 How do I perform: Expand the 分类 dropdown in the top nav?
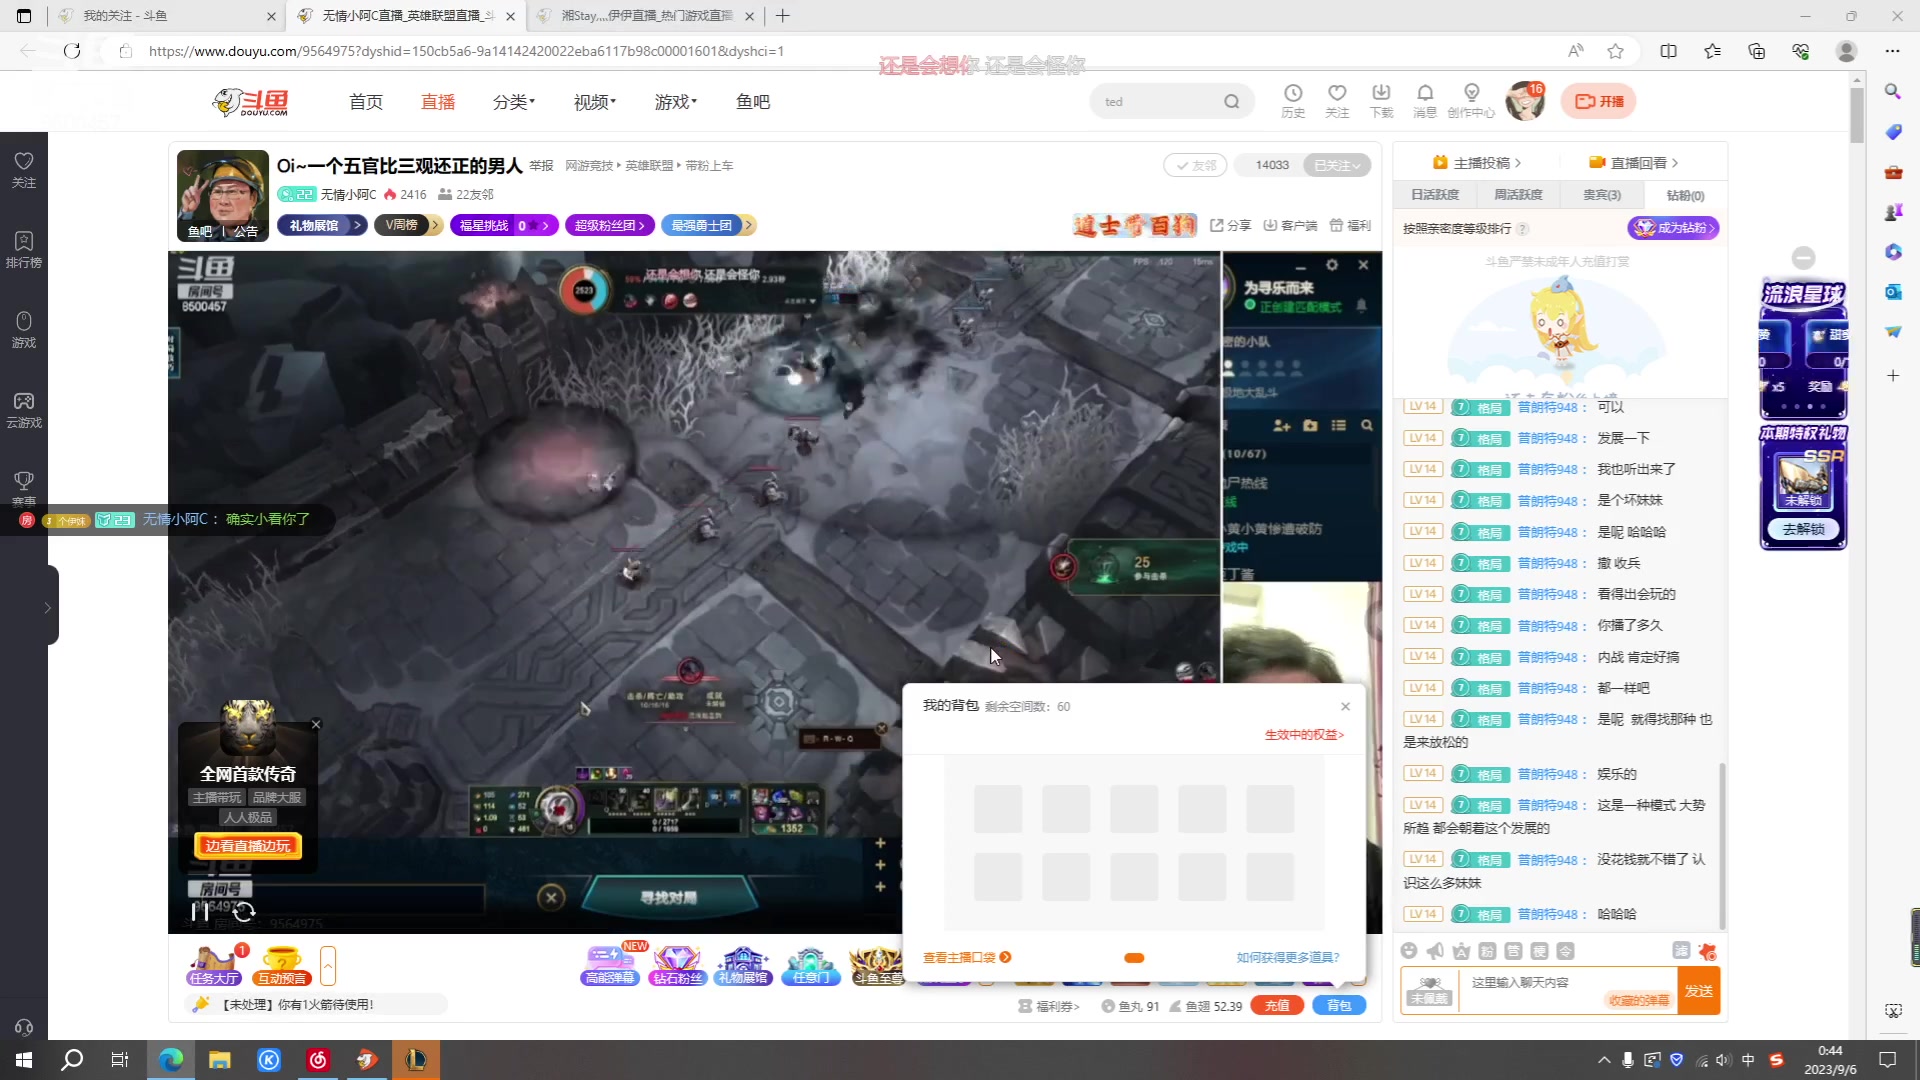pos(514,102)
